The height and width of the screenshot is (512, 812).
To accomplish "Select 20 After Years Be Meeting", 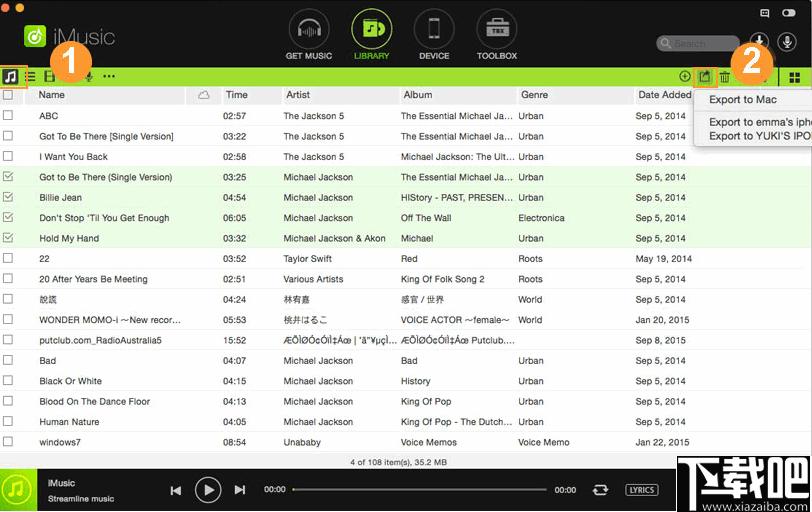I will 93,279.
